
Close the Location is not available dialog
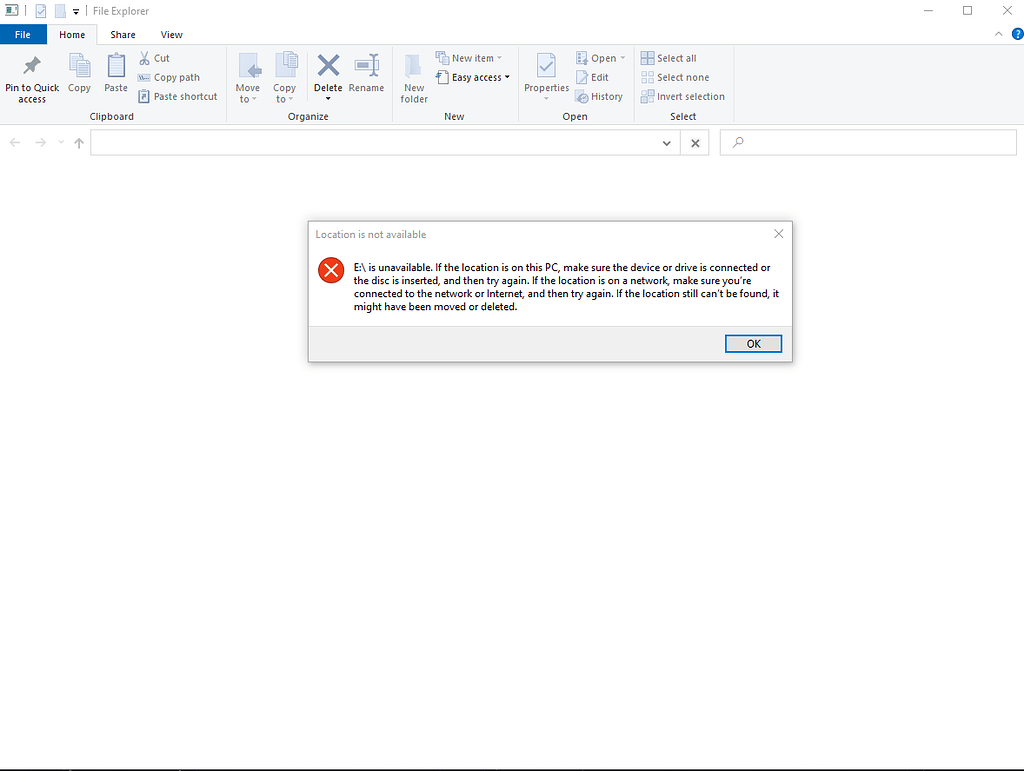(x=778, y=234)
